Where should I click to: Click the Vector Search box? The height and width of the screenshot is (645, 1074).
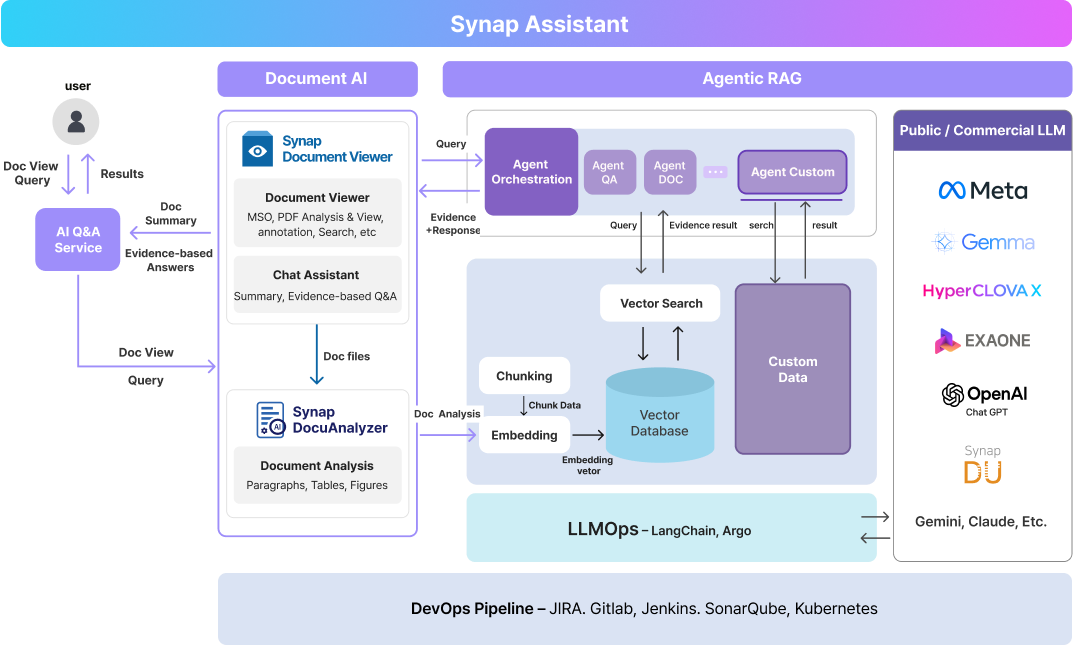pos(660,303)
